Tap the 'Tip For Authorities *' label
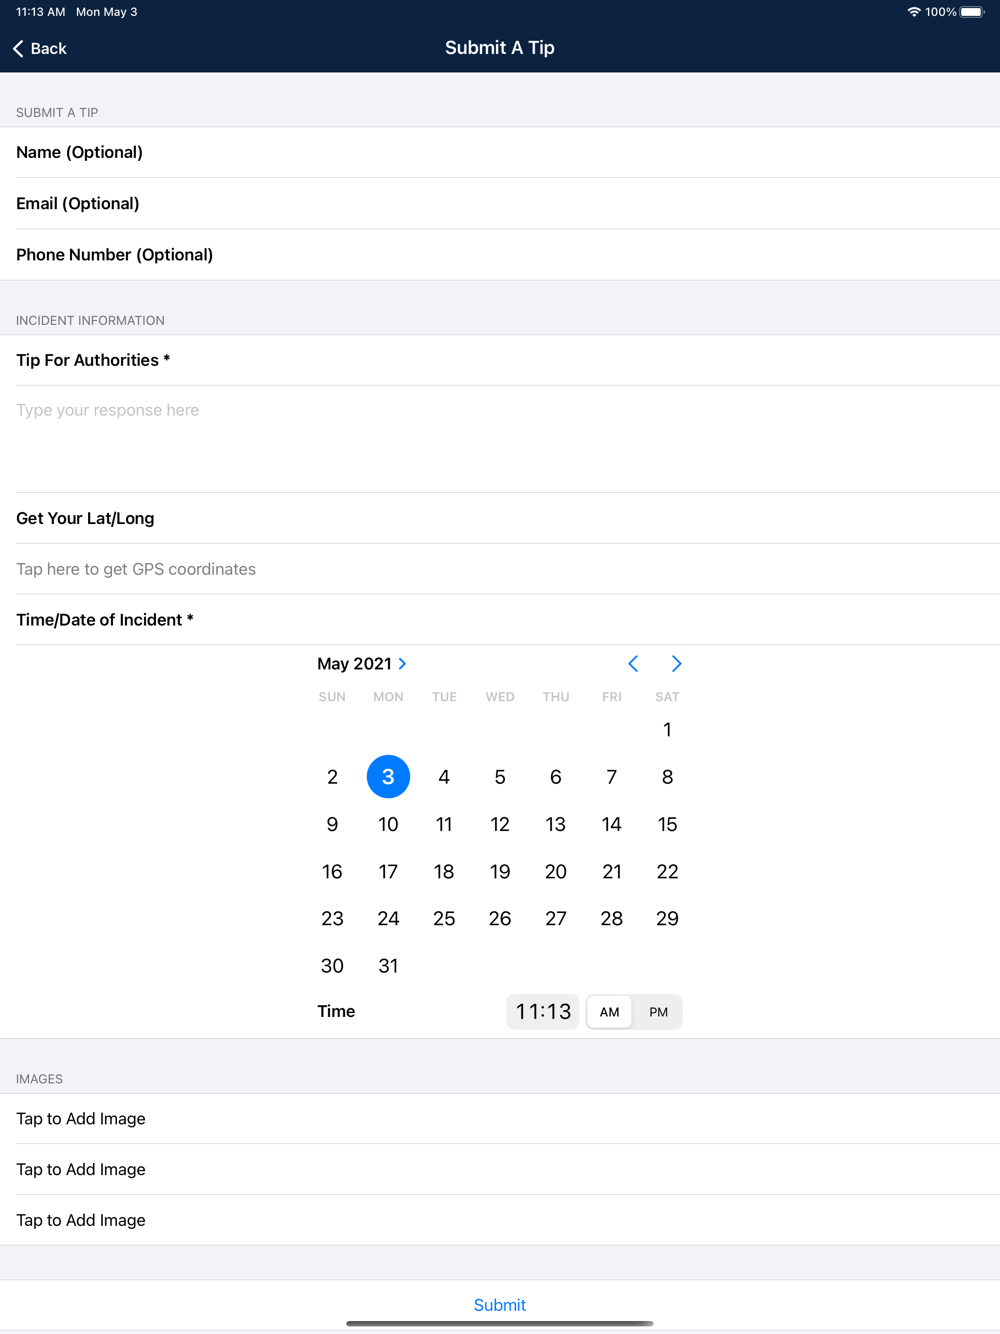 coord(93,360)
